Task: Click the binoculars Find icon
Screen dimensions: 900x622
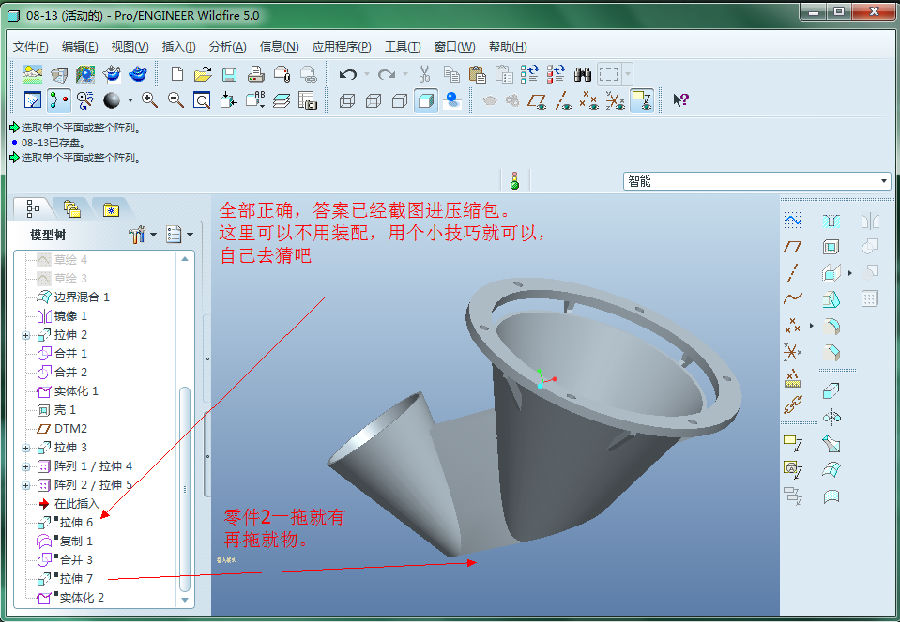Action: (583, 74)
